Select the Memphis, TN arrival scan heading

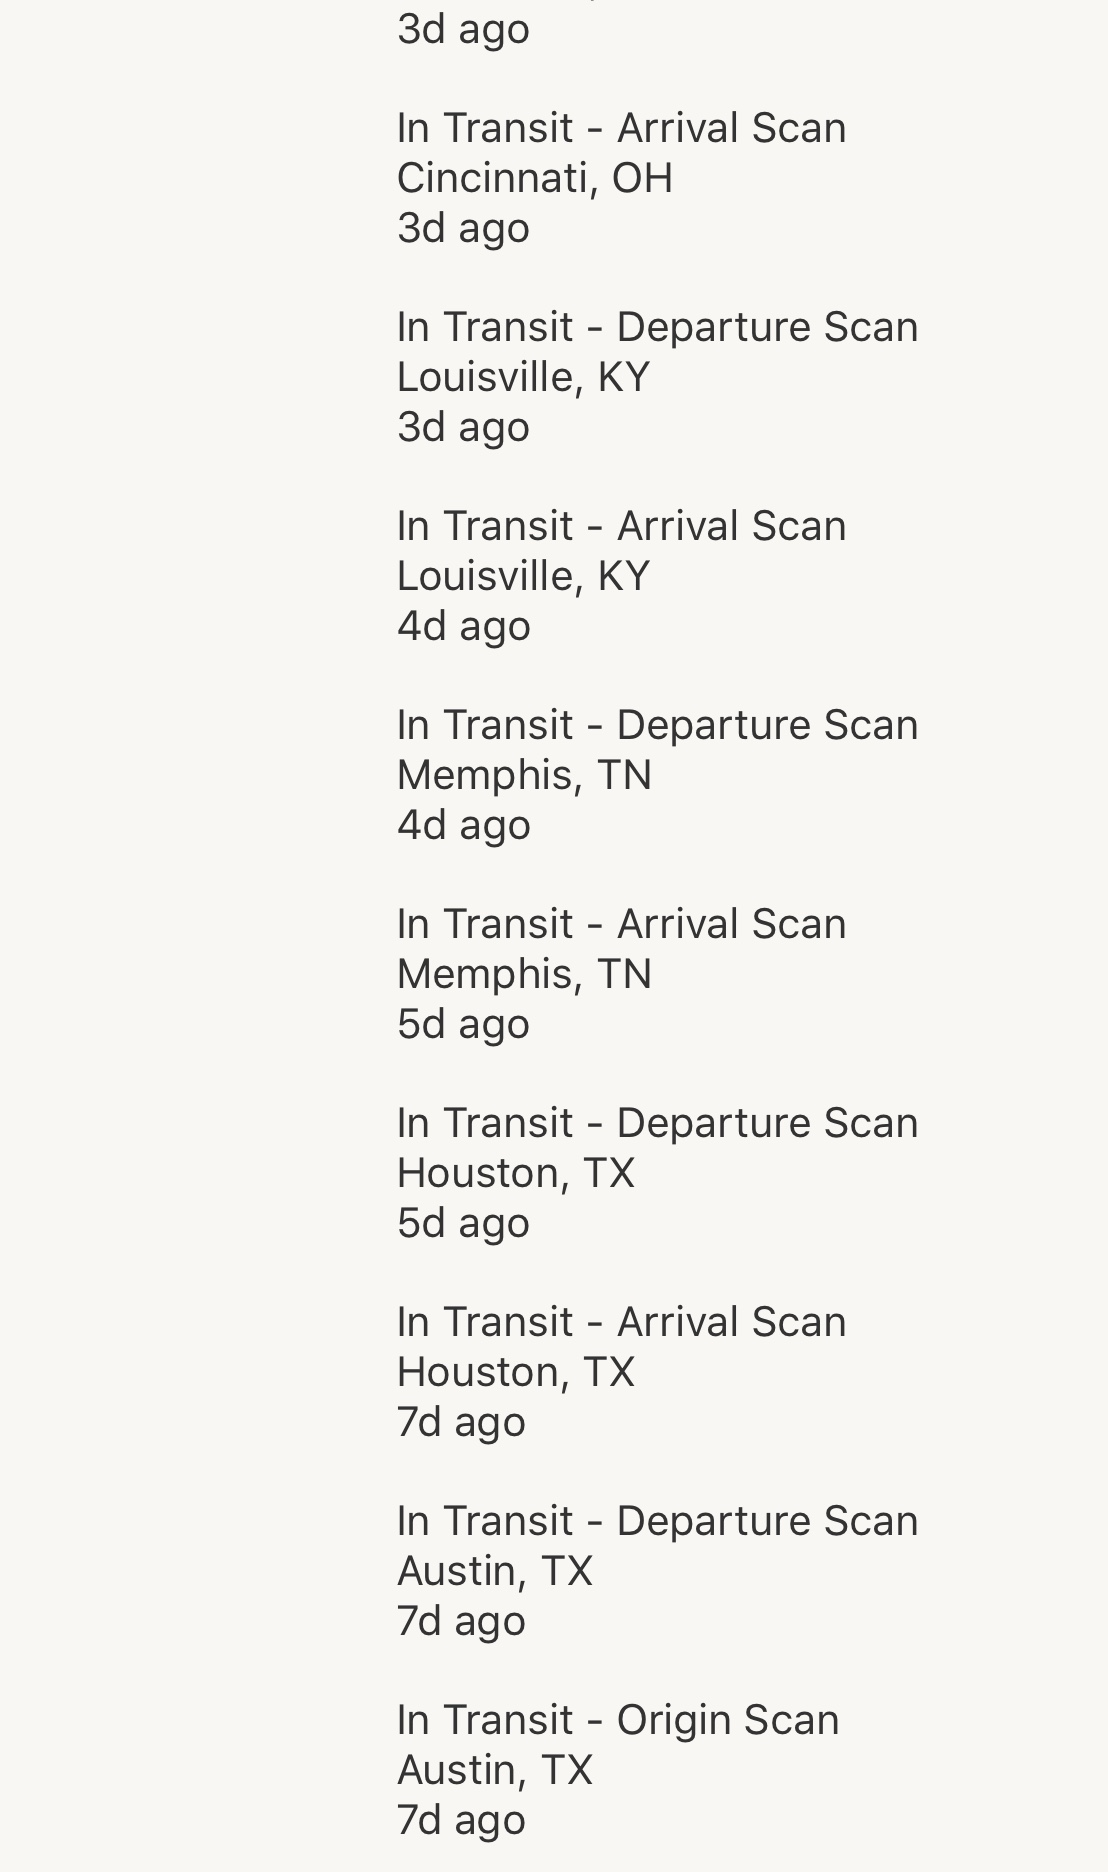coord(621,924)
